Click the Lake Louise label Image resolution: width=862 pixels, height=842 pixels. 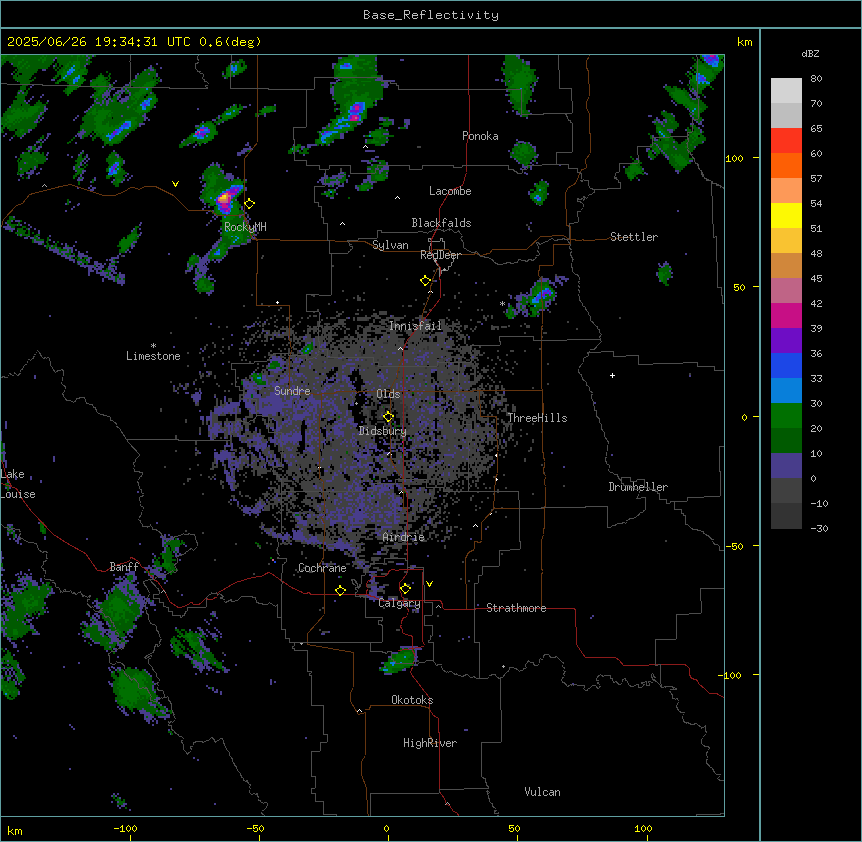click(18, 484)
